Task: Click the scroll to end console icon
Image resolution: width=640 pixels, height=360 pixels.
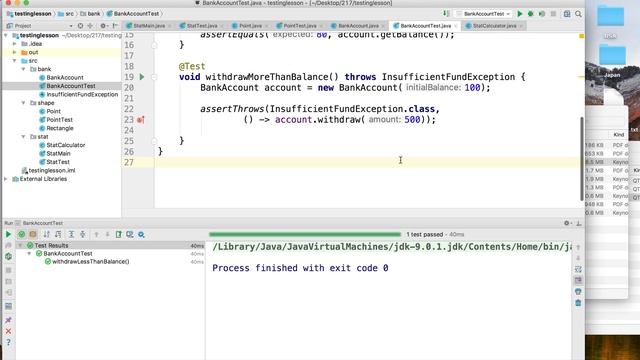Action: pos(578,280)
